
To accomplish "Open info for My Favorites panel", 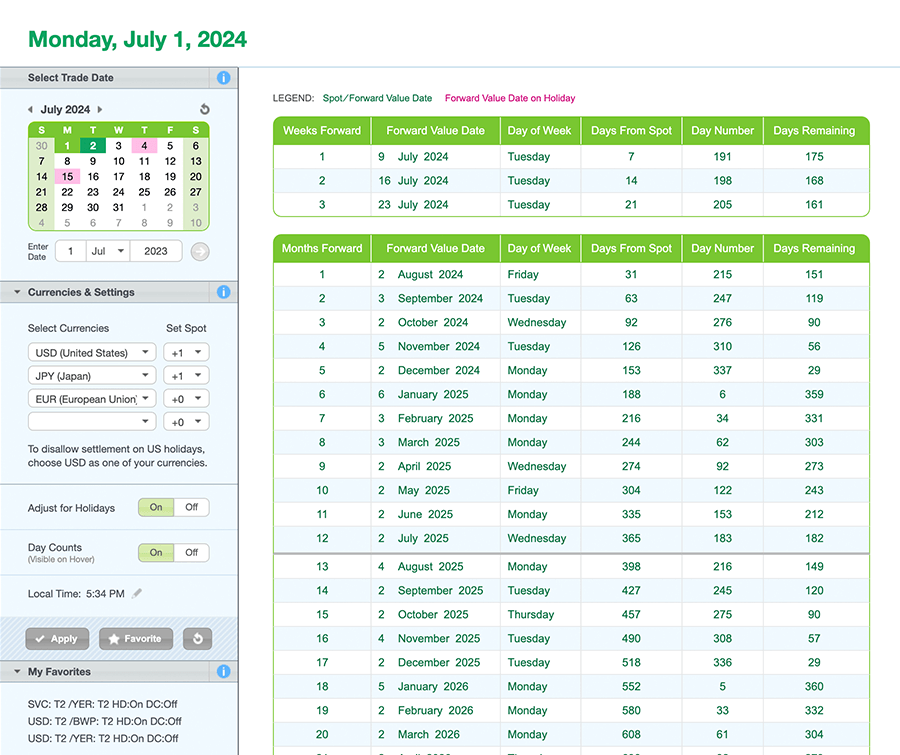I will 224,671.
